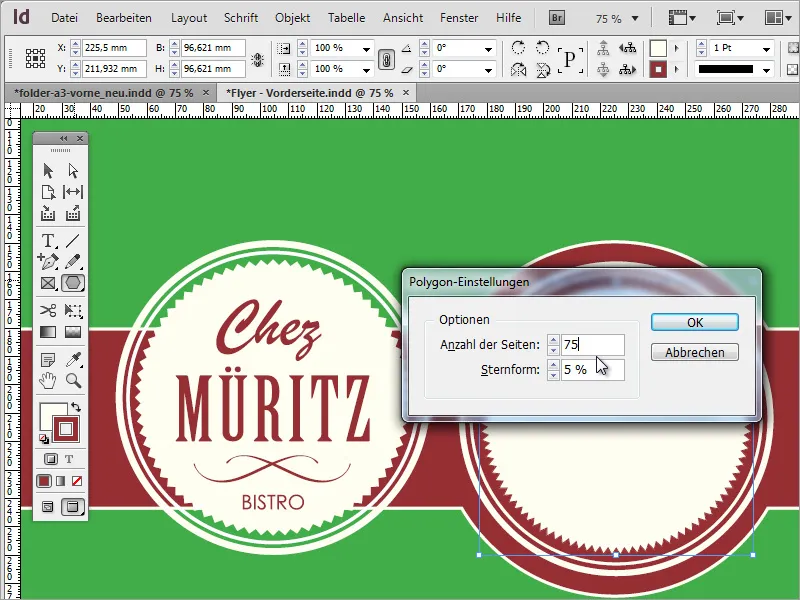Confirm polygon settings with OK

pos(693,322)
